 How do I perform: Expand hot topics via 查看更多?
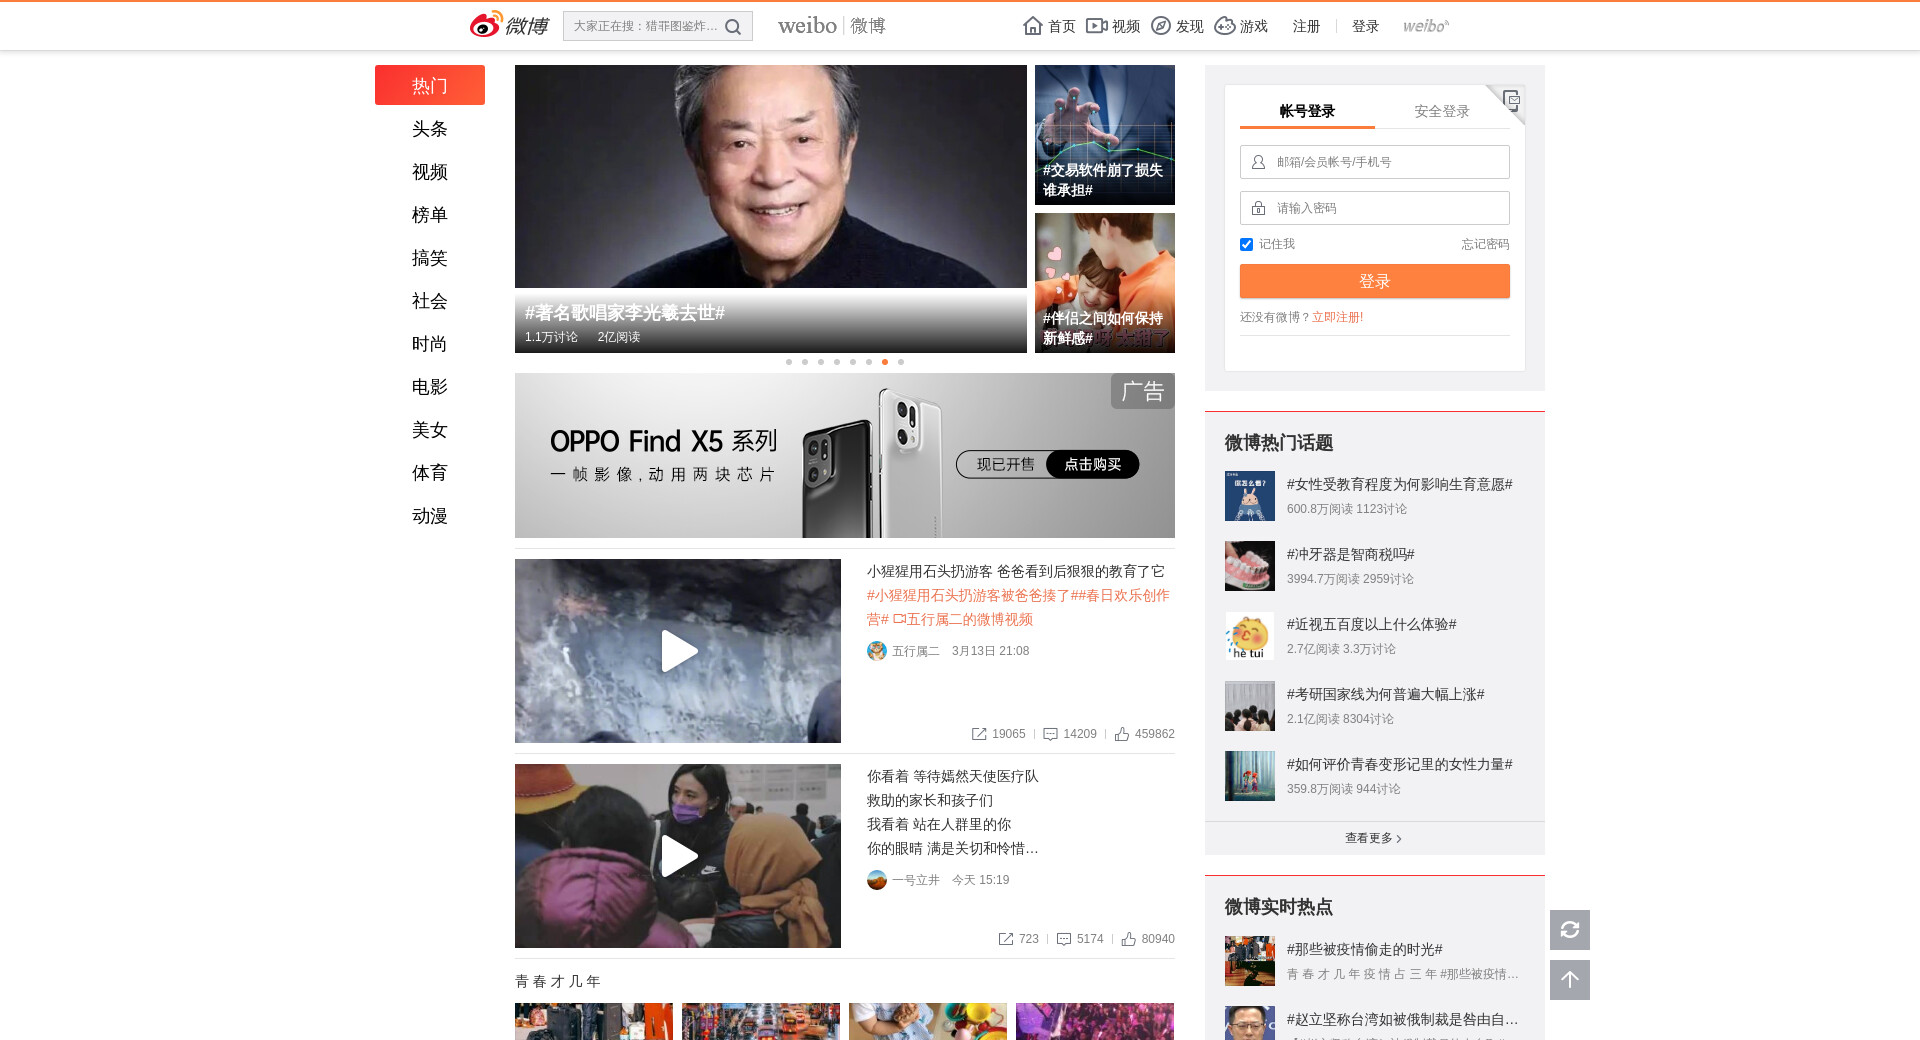(1373, 838)
